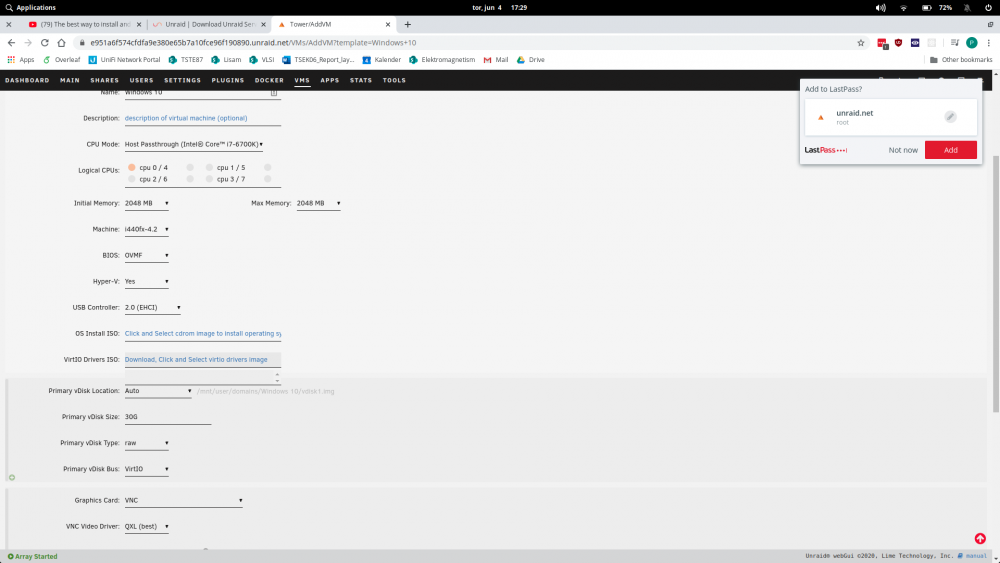Open the CPU Mode dropdown
Screen dimensions: 1000x563
[x=194, y=144]
